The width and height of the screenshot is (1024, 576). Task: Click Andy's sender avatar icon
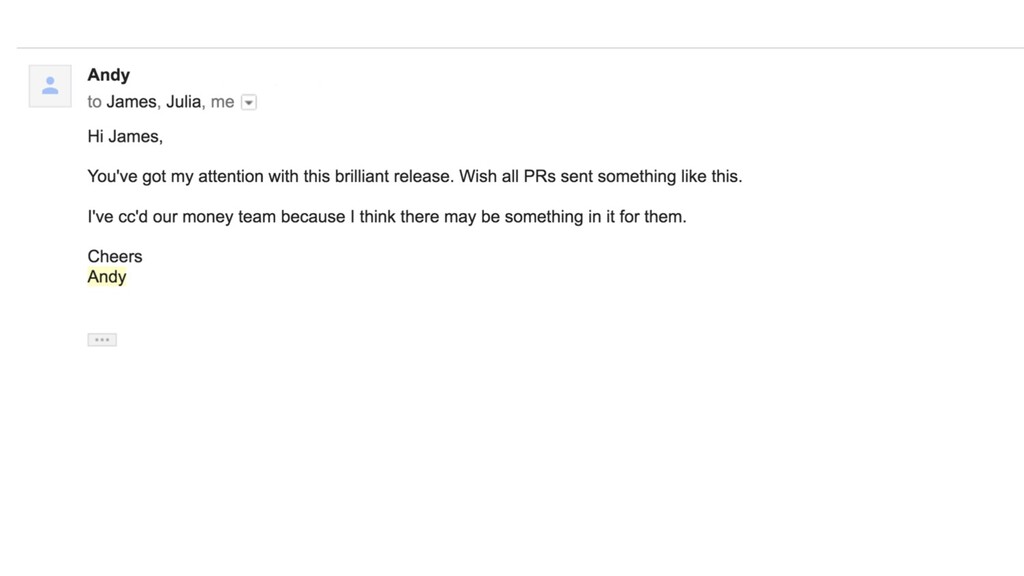pos(50,86)
